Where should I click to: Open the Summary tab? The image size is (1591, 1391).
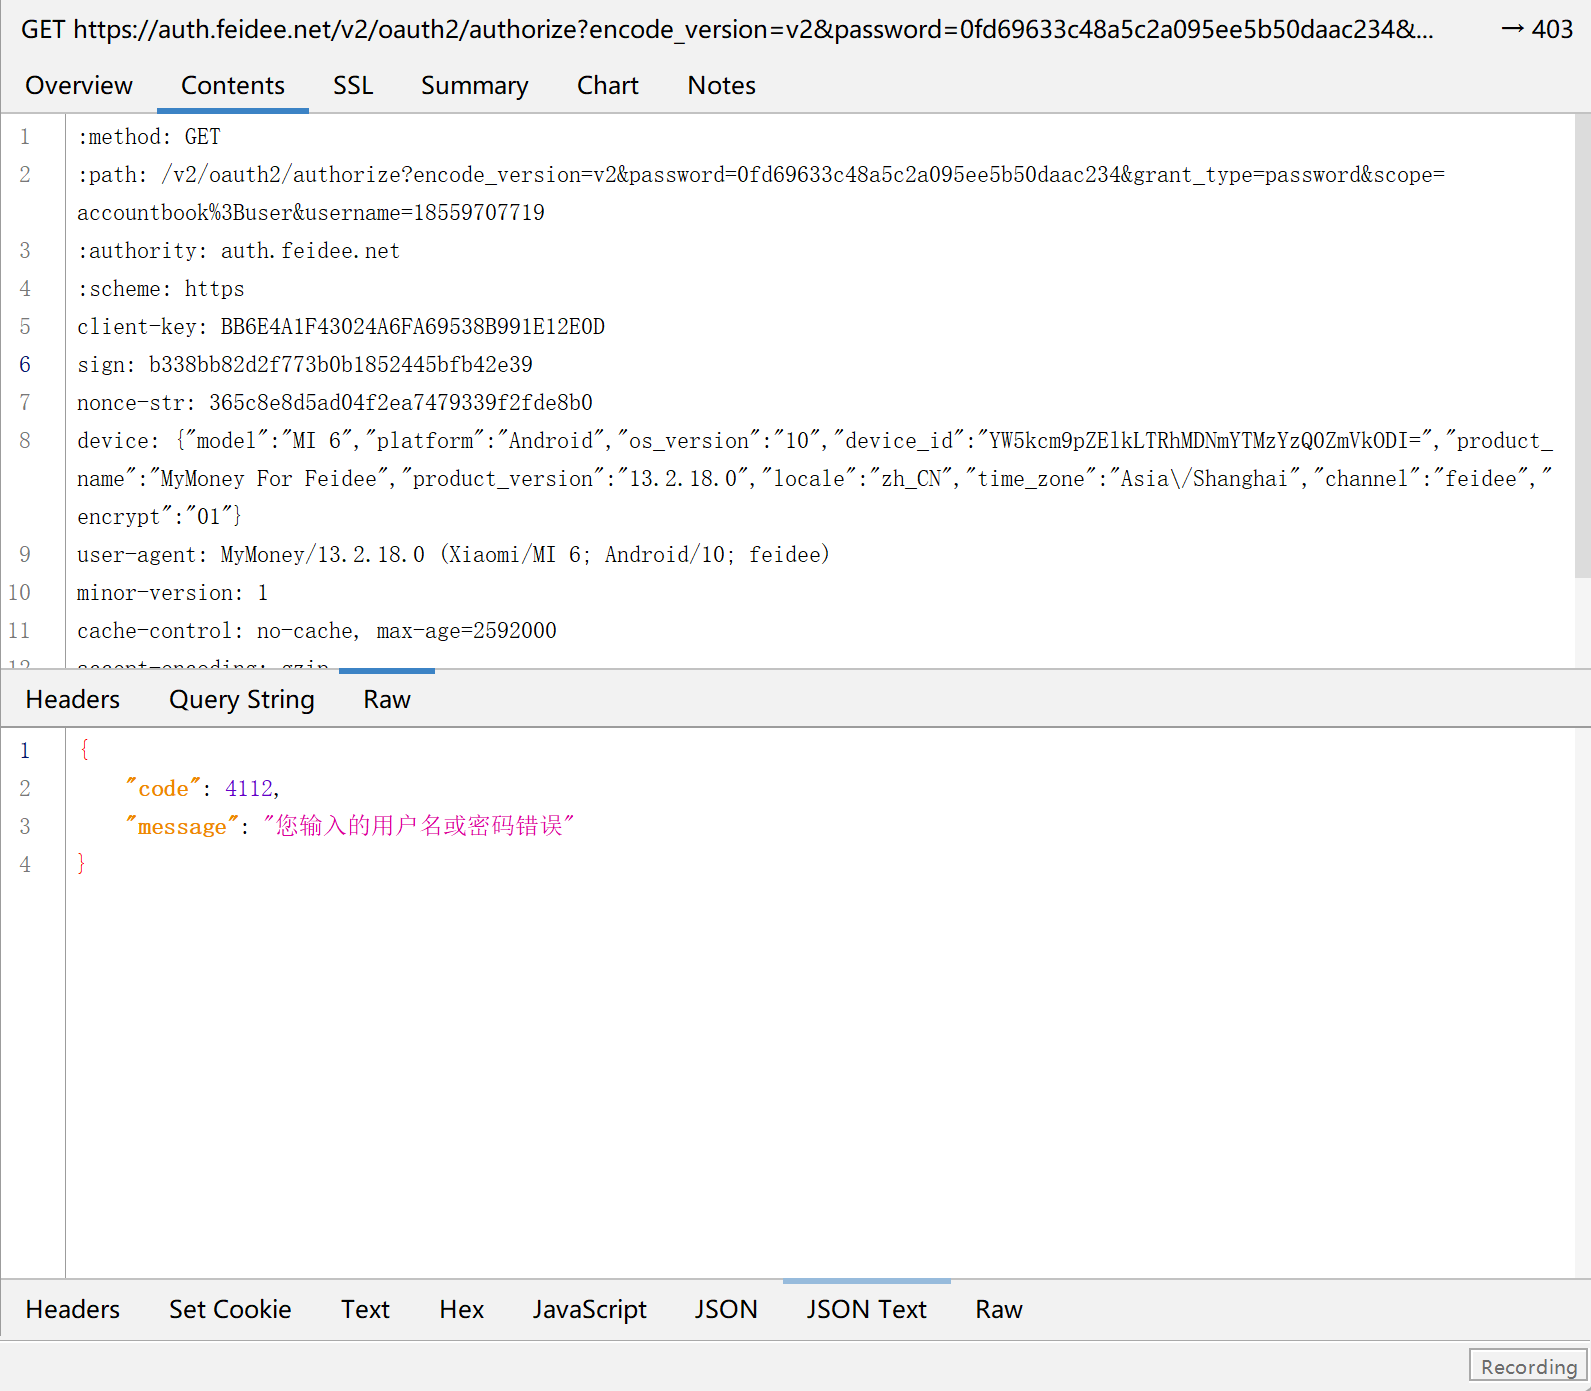pyautogui.click(x=474, y=86)
